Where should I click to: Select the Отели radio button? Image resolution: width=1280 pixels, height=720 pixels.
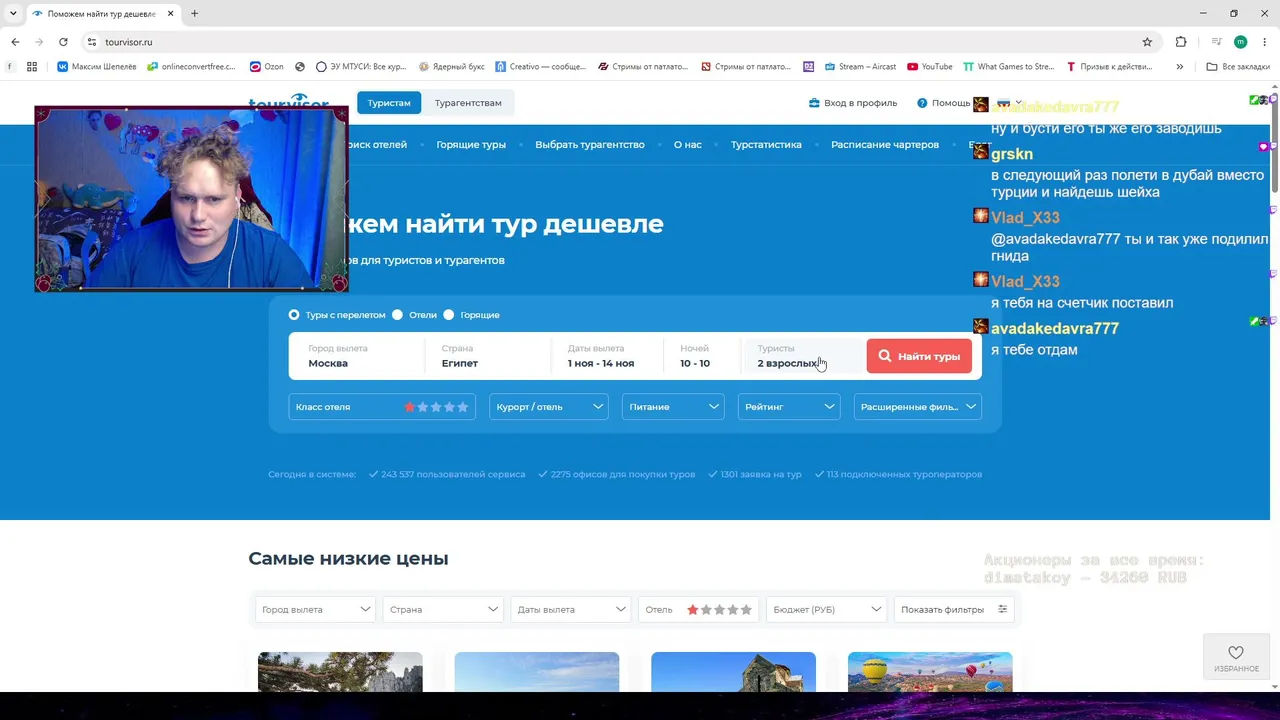click(397, 315)
